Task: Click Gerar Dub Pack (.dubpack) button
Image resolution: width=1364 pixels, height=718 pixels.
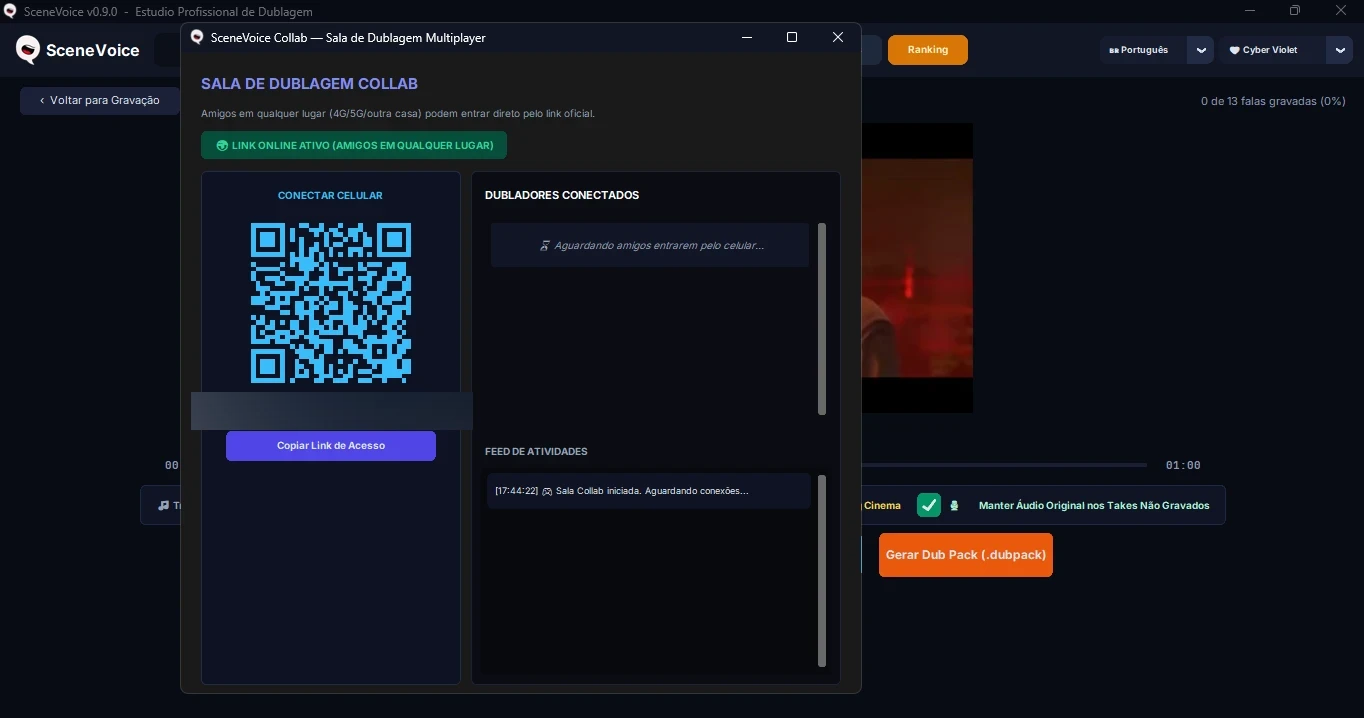Action: (966, 555)
